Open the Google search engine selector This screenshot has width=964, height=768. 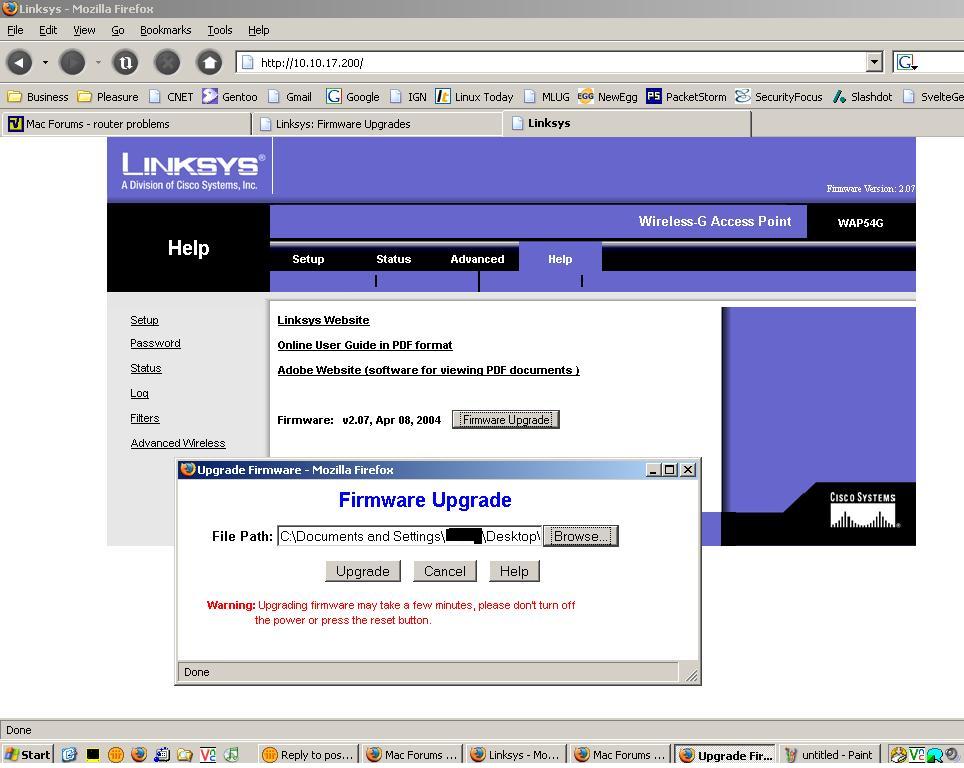point(907,63)
